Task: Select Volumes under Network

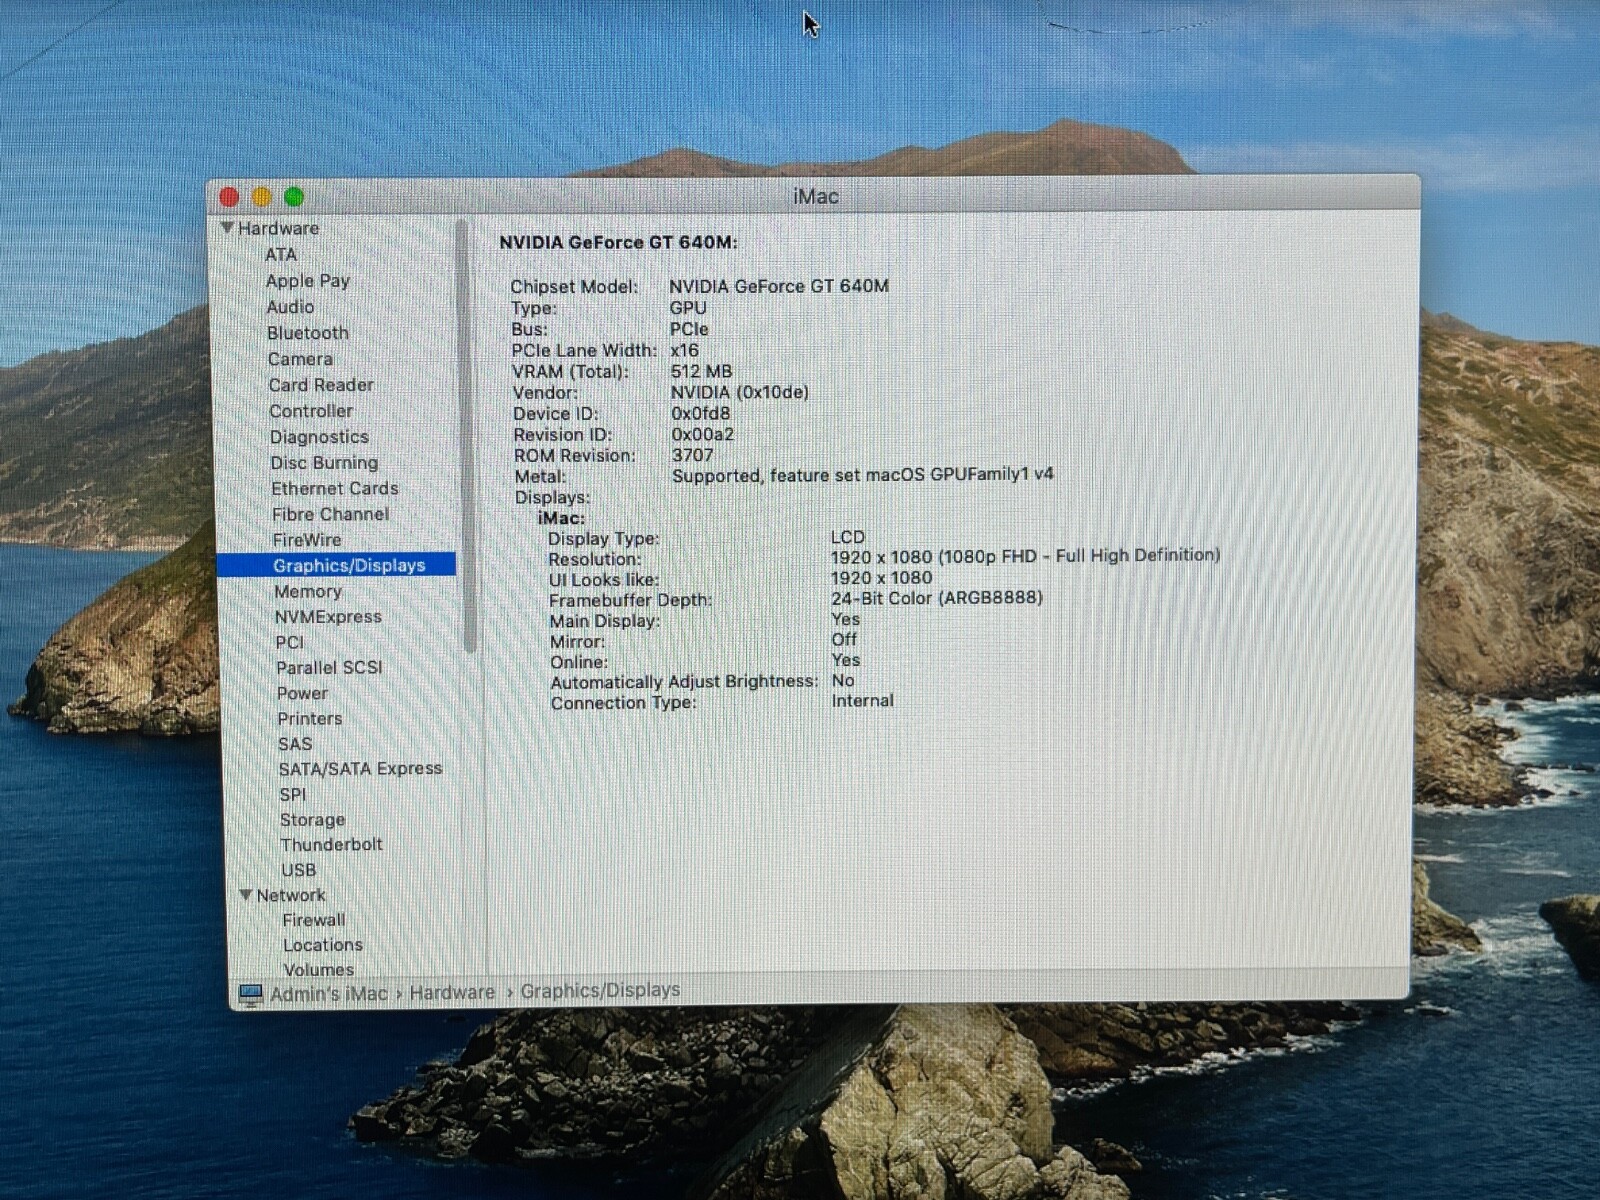Action: 318,969
